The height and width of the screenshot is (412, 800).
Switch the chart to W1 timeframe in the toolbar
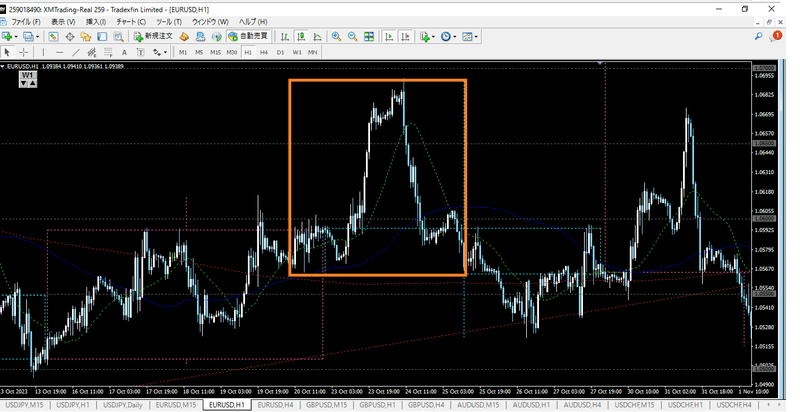click(297, 52)
